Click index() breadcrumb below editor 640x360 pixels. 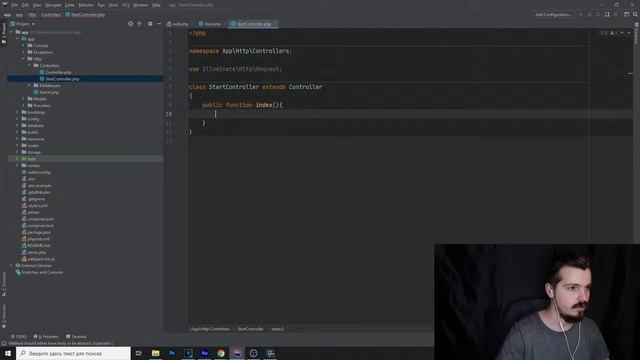click(x=278, y=329)
